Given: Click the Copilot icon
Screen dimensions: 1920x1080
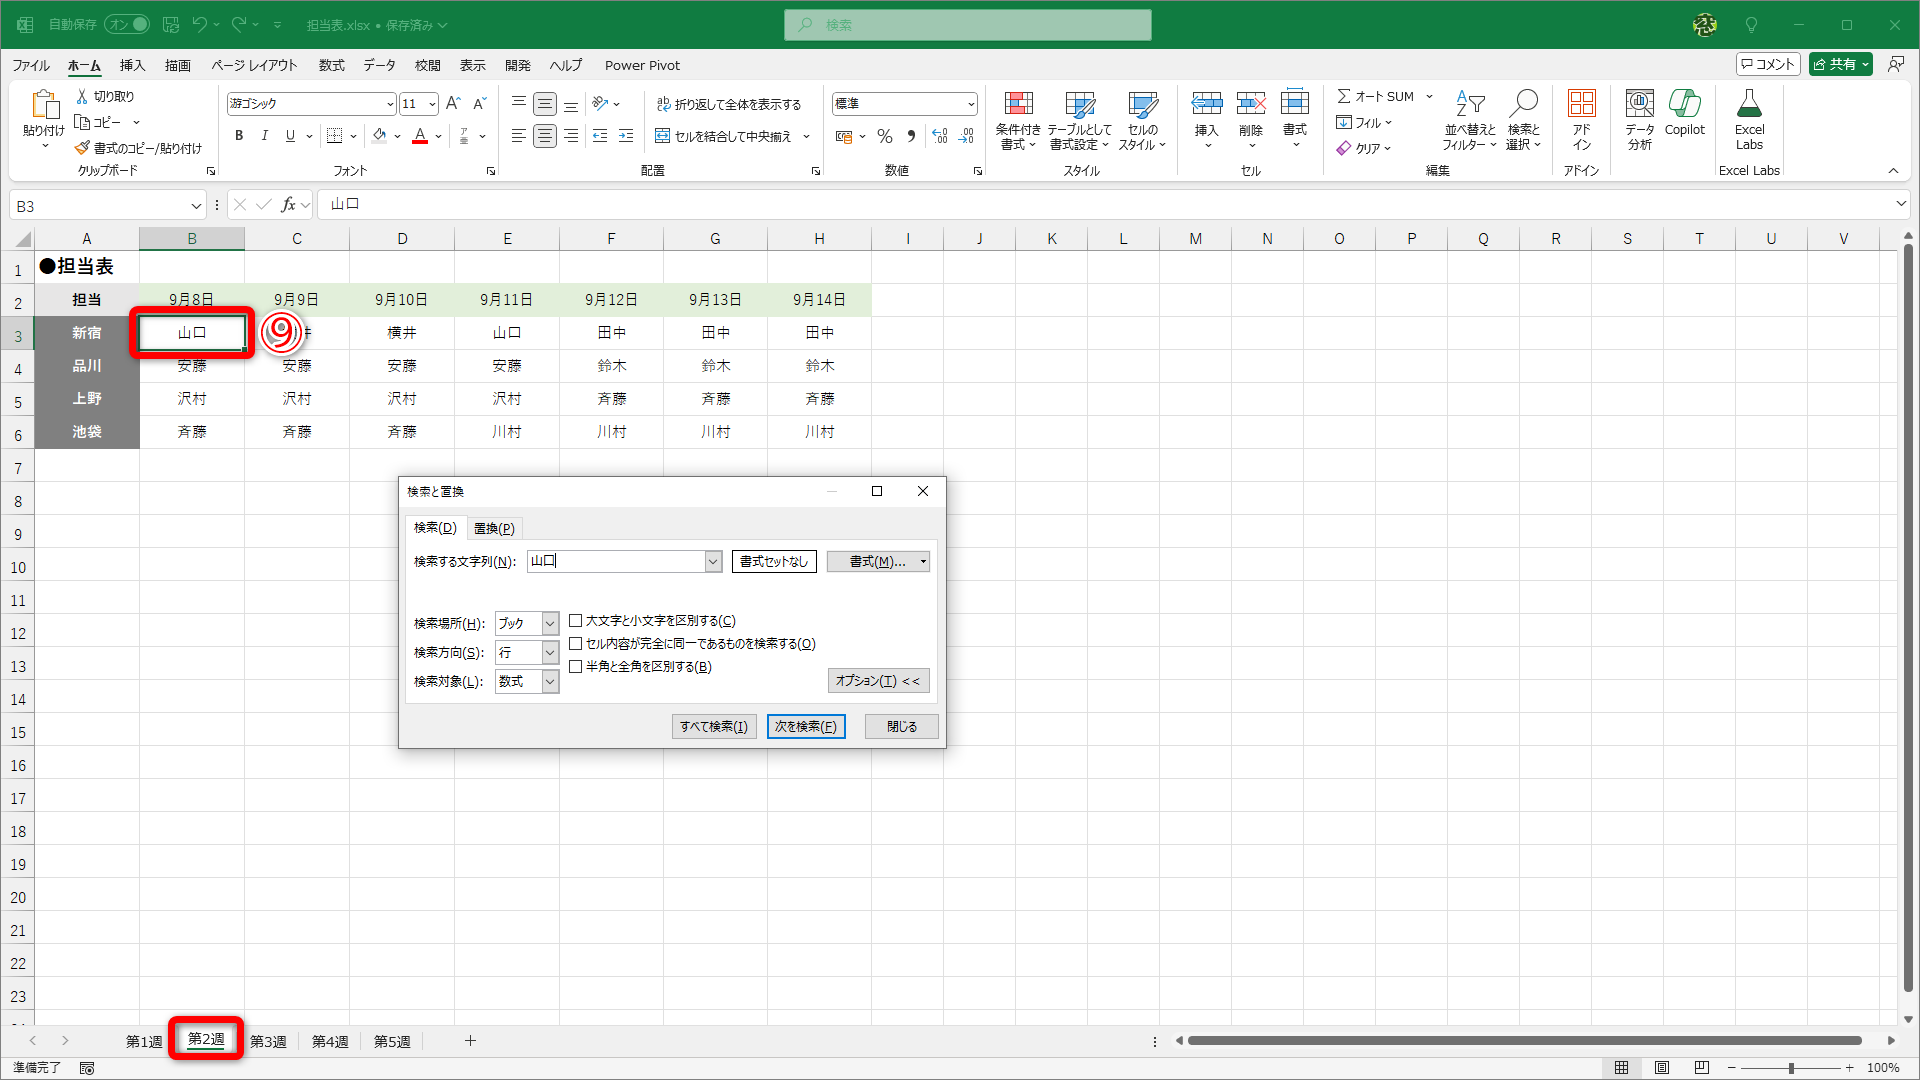Looking at the screenshot, I should tap(1684, 104).
